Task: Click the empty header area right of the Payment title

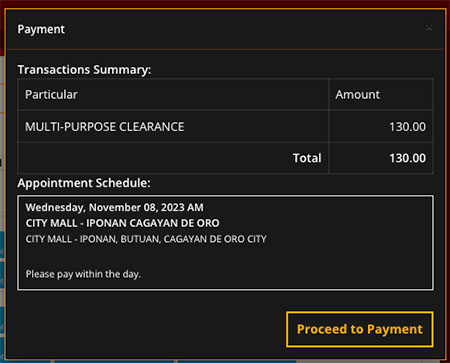Action: coord(243,29)
